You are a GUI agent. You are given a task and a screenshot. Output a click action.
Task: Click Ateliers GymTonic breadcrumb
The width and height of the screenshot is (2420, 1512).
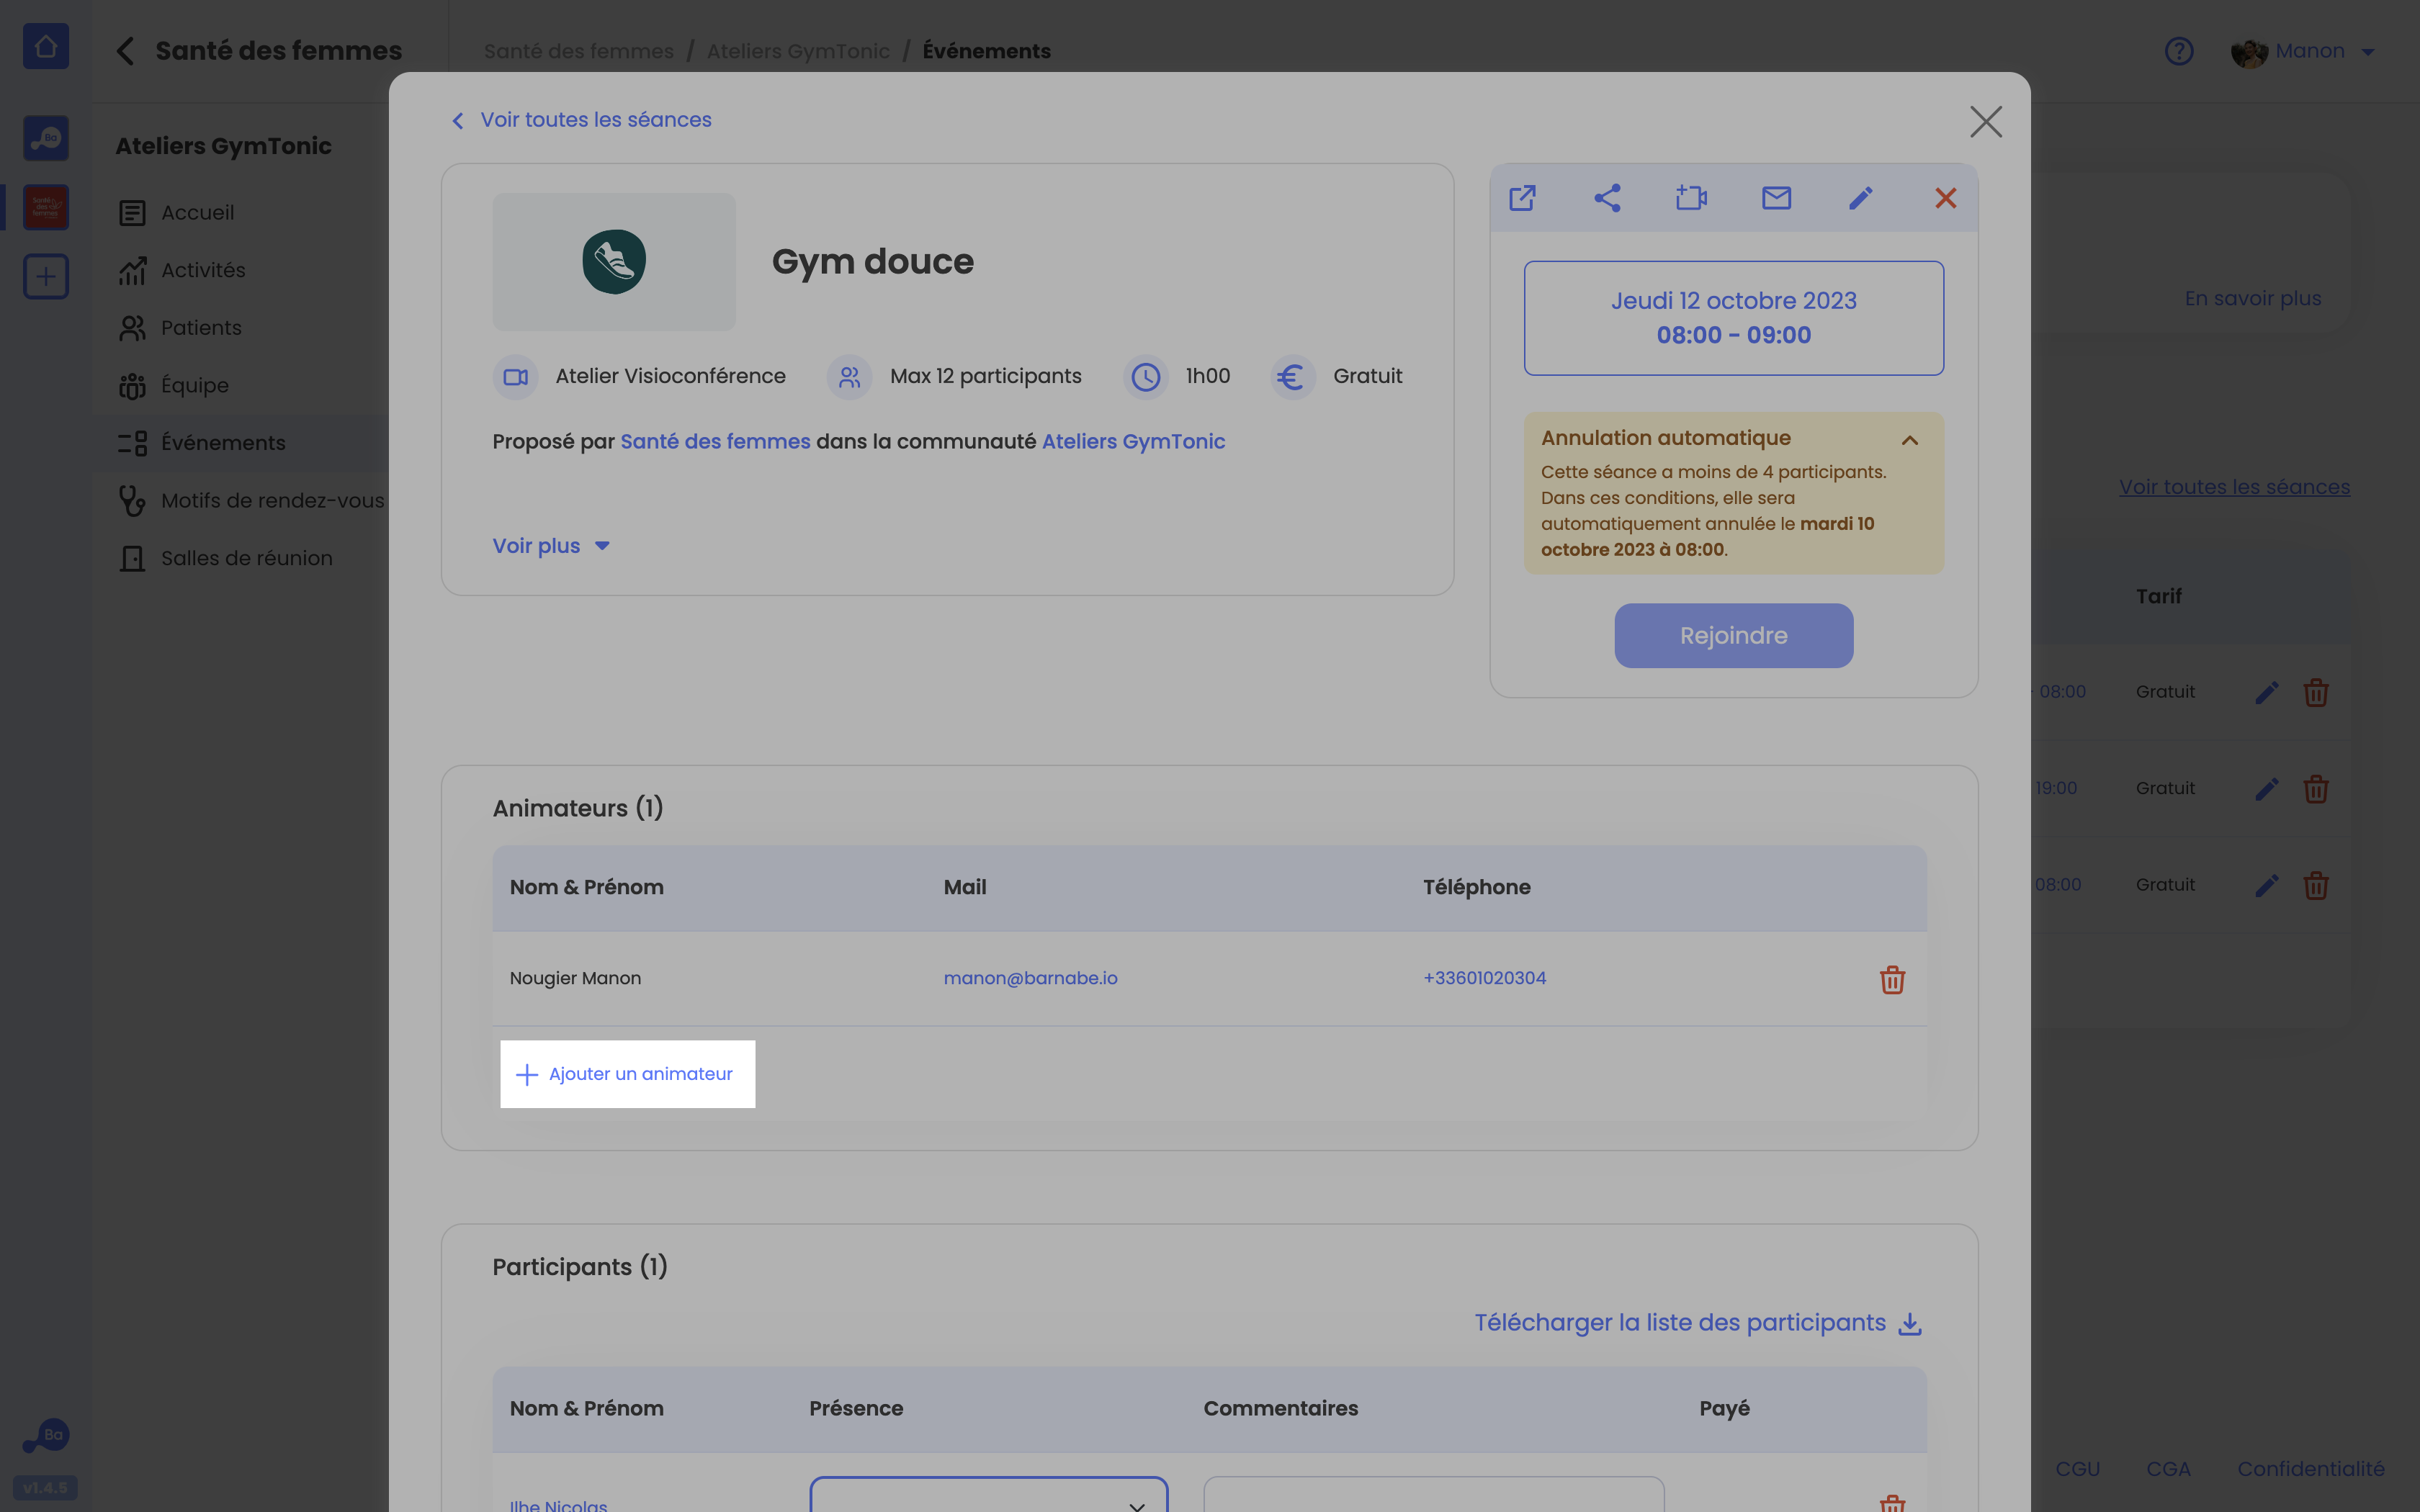[798, 51]
